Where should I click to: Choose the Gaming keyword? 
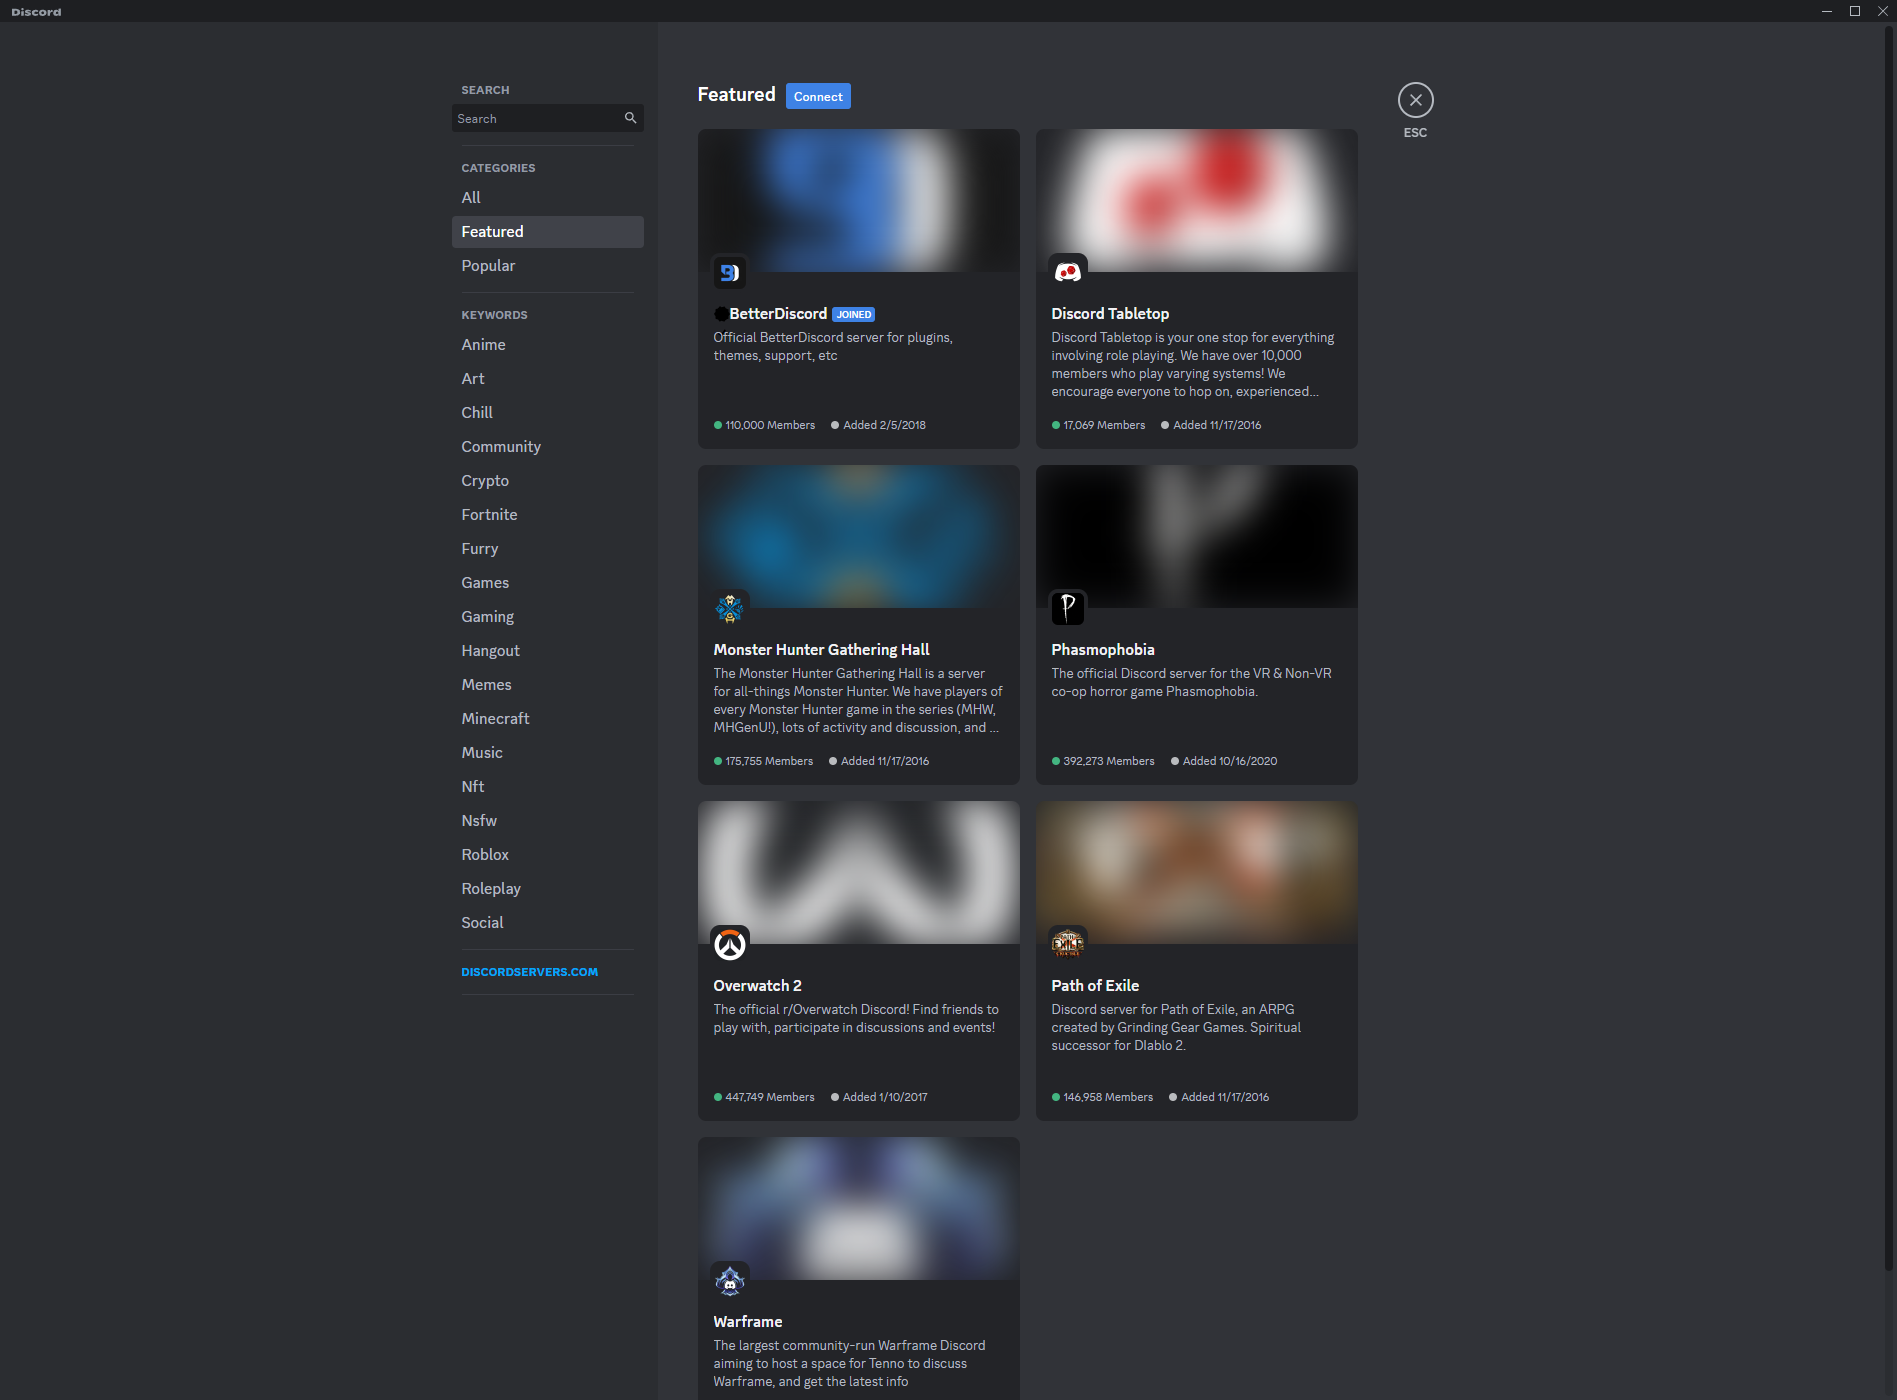547,617
